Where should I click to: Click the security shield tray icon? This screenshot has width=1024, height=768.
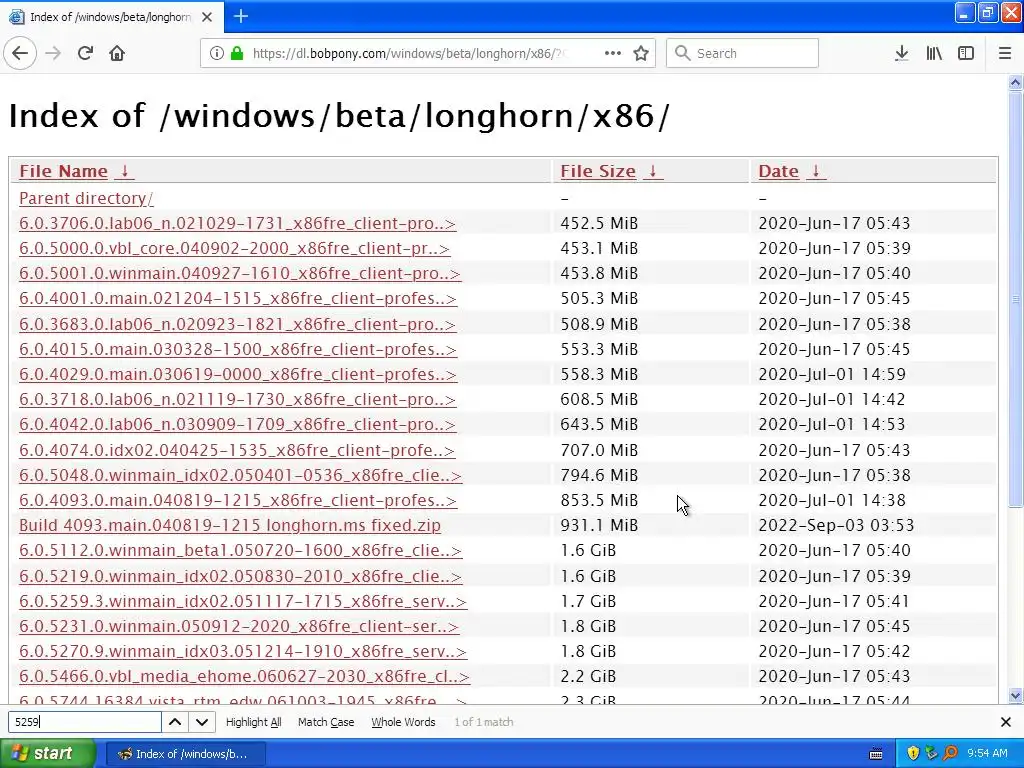tap(913, 754)
